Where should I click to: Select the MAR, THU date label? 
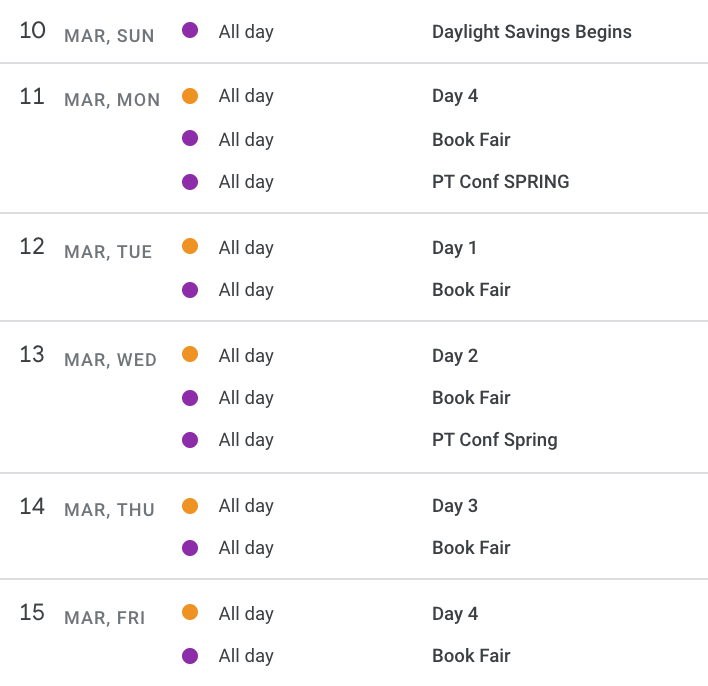coord(109,510)
